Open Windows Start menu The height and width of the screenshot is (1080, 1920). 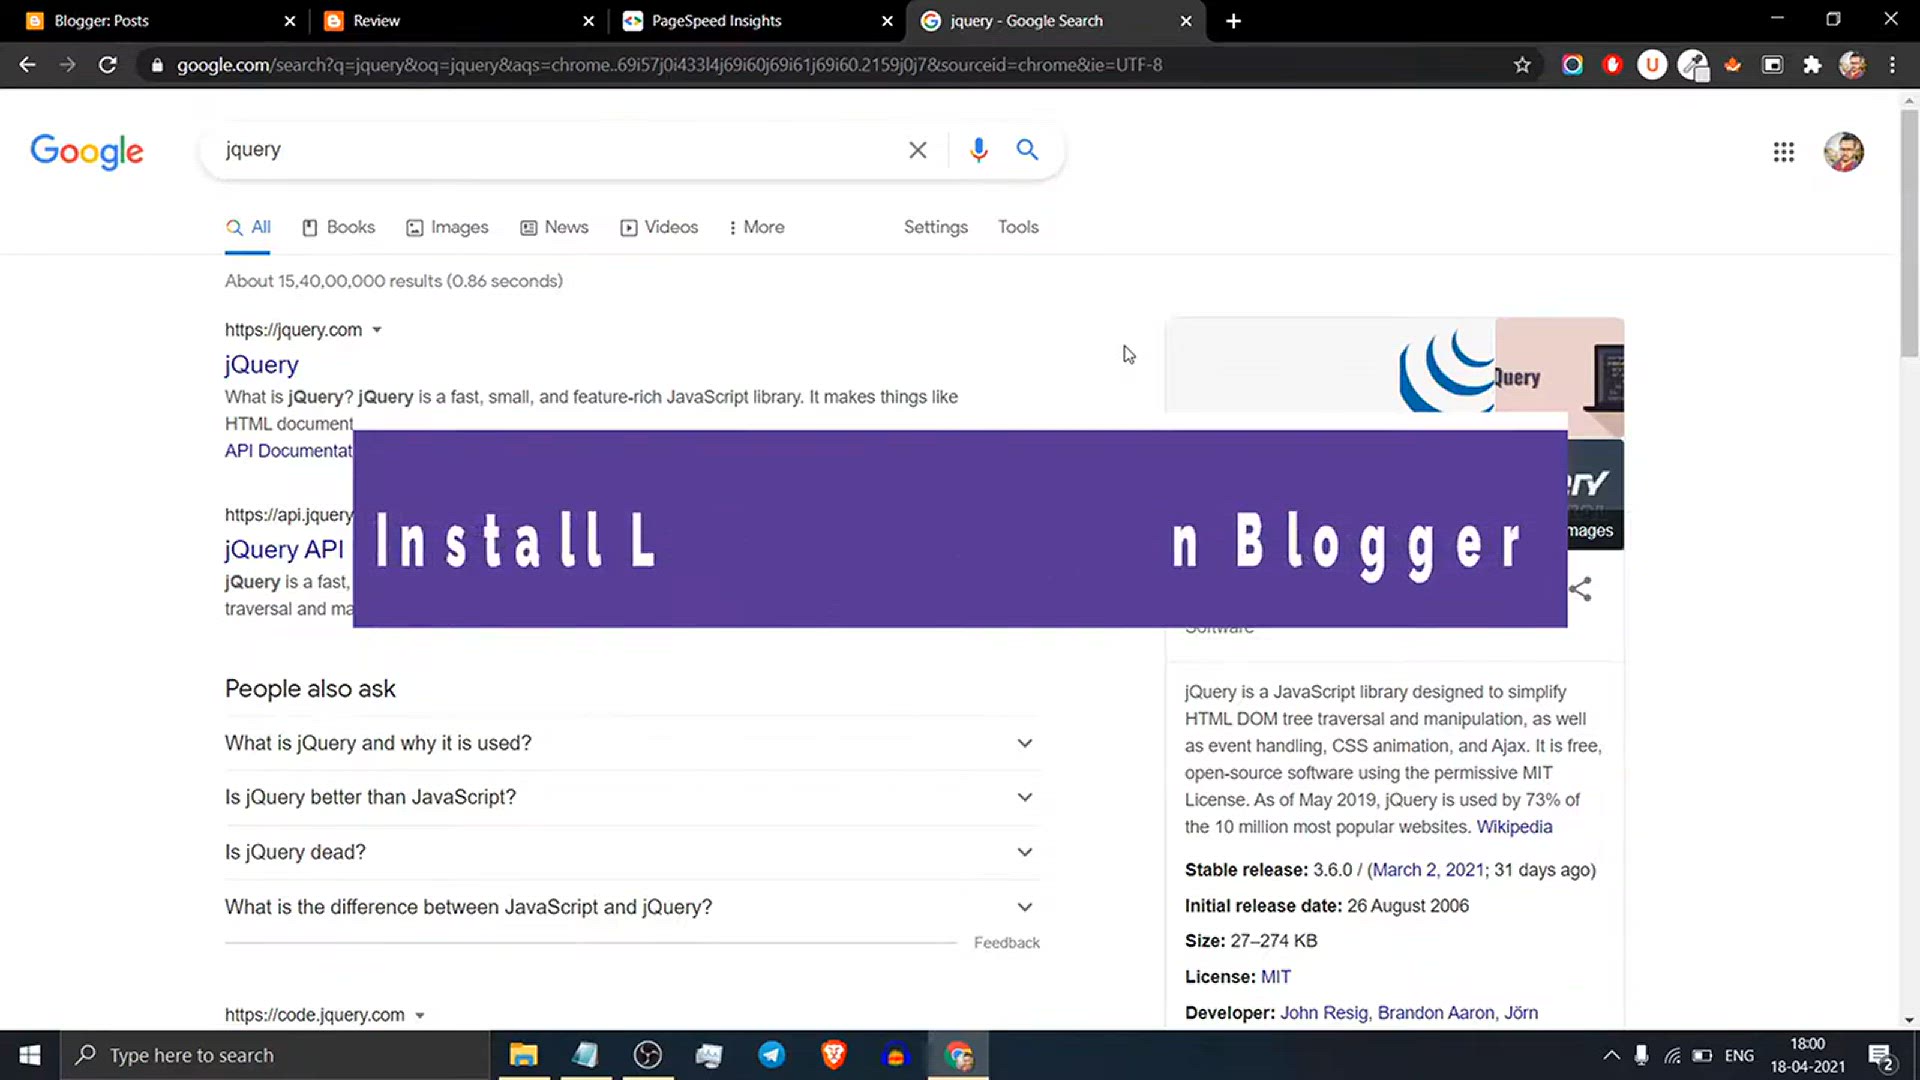[30, 1055]
